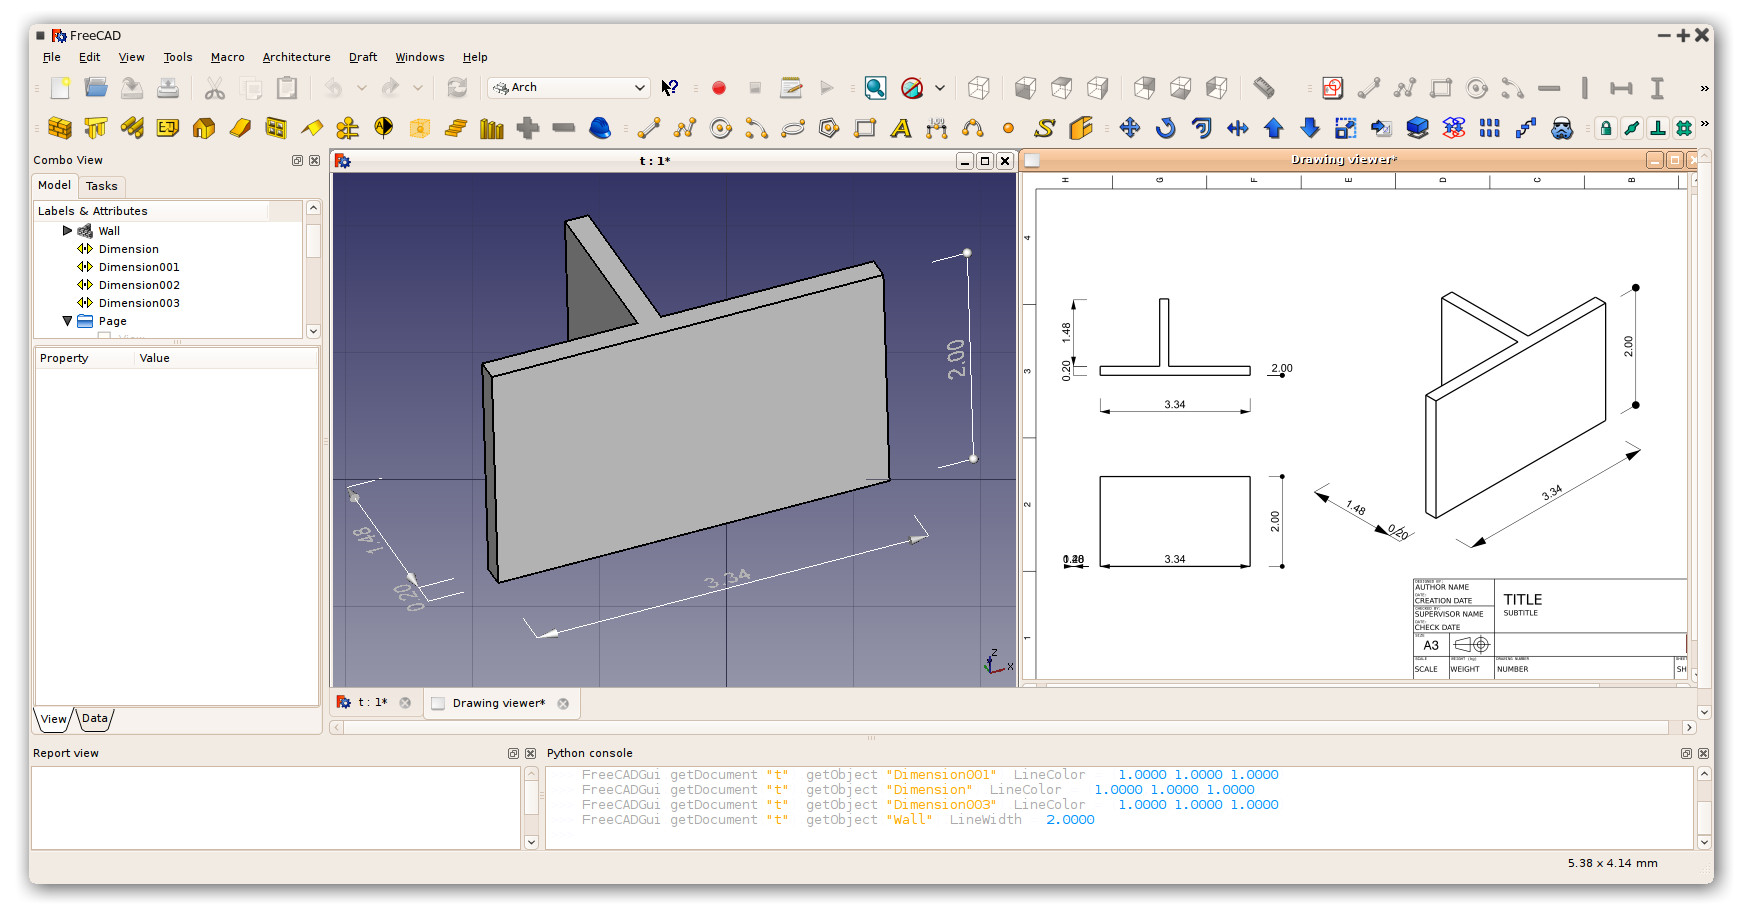Select the Draft Array tool
Viewport: 1740px width, 915px height.
tap(1490, 128)
